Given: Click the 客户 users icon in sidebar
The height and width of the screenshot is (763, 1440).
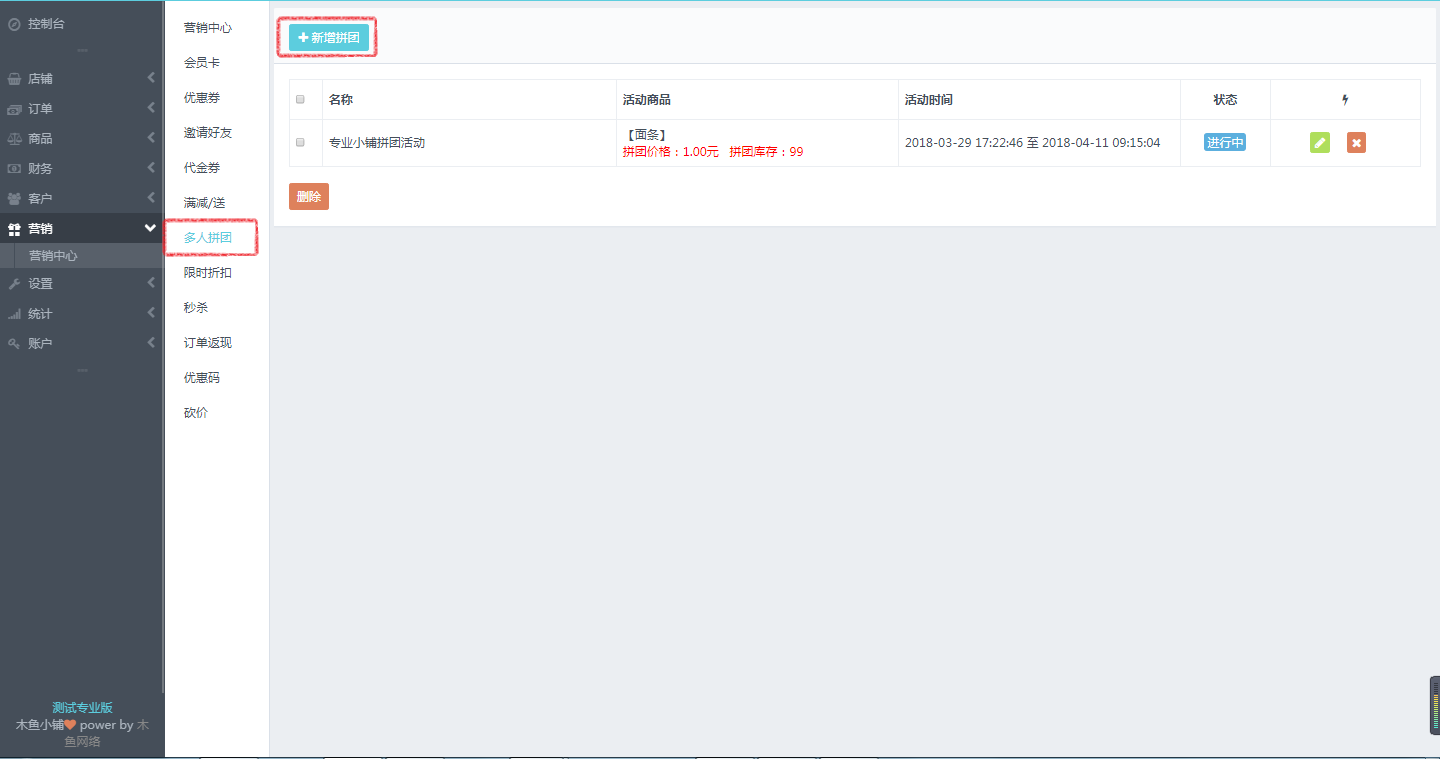Looking at the screenshot, I should click(x=14, y=199).
